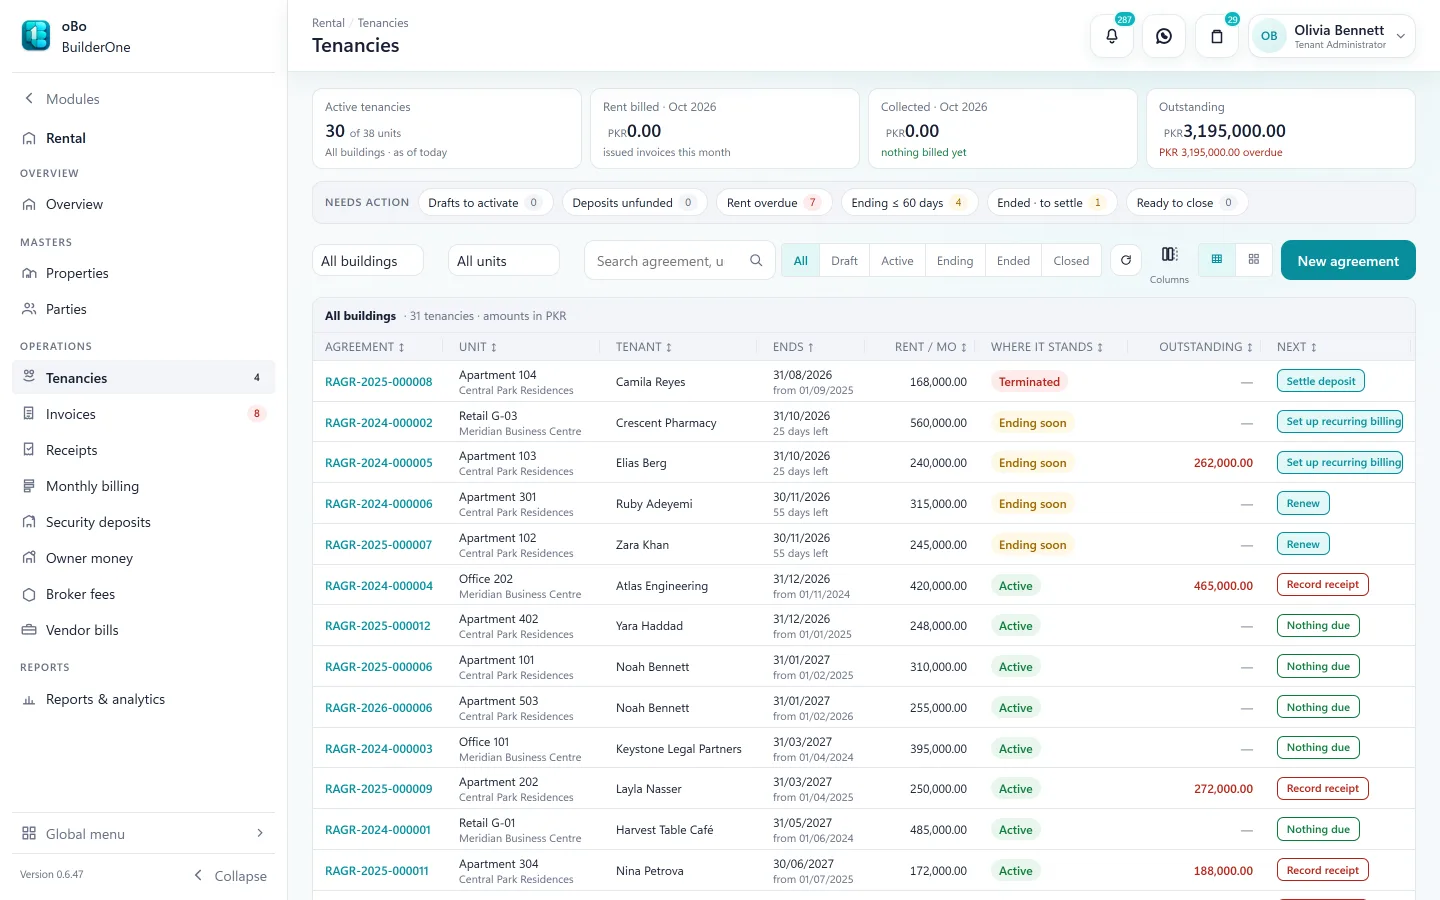Click the Parties people icon in sidebar

pyautogui.click(x=29, y=309)
